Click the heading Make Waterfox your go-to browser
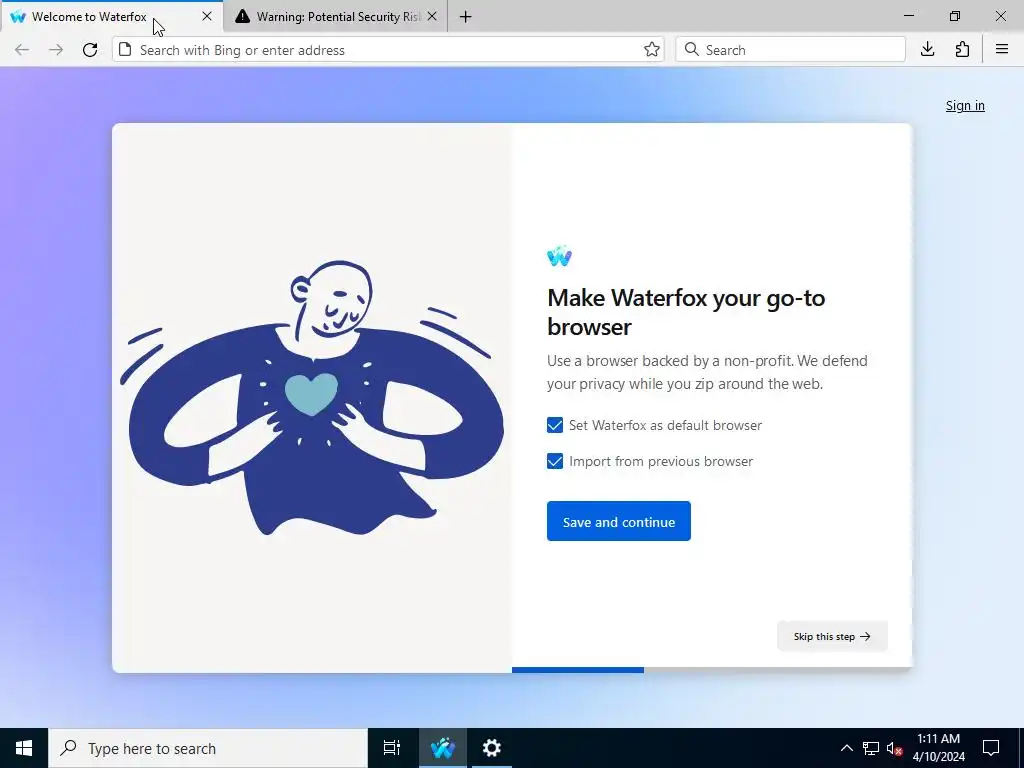 [686, 312]
